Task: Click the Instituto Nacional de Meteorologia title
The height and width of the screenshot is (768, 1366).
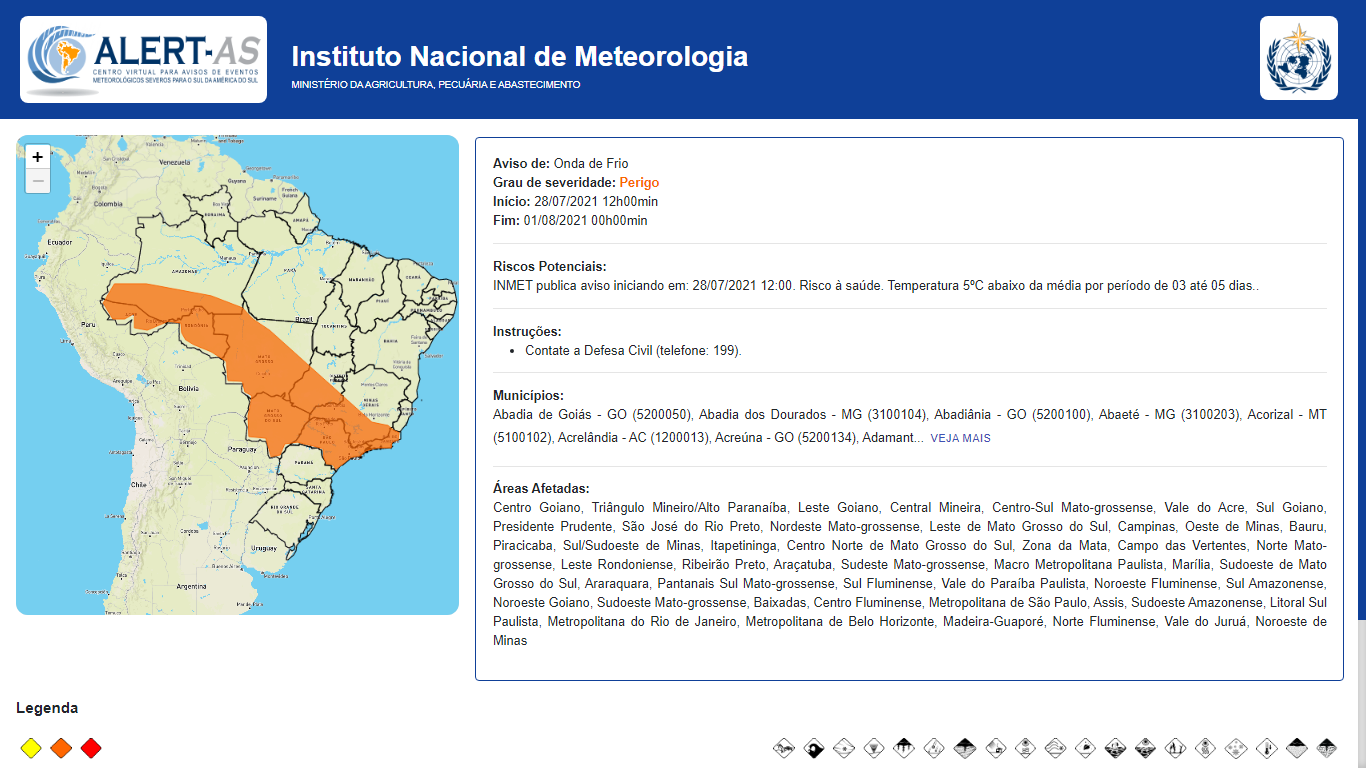Action: (x=519, y=56)
